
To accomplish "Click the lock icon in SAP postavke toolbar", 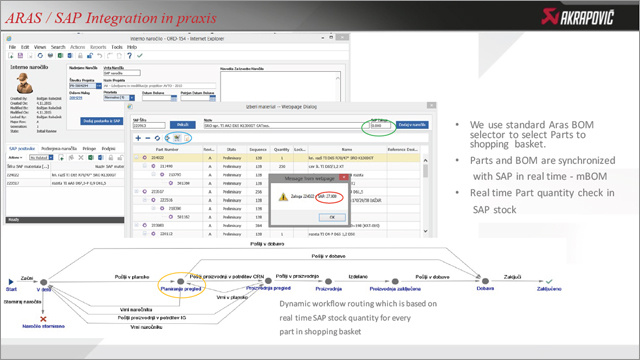I will point(110,158).
